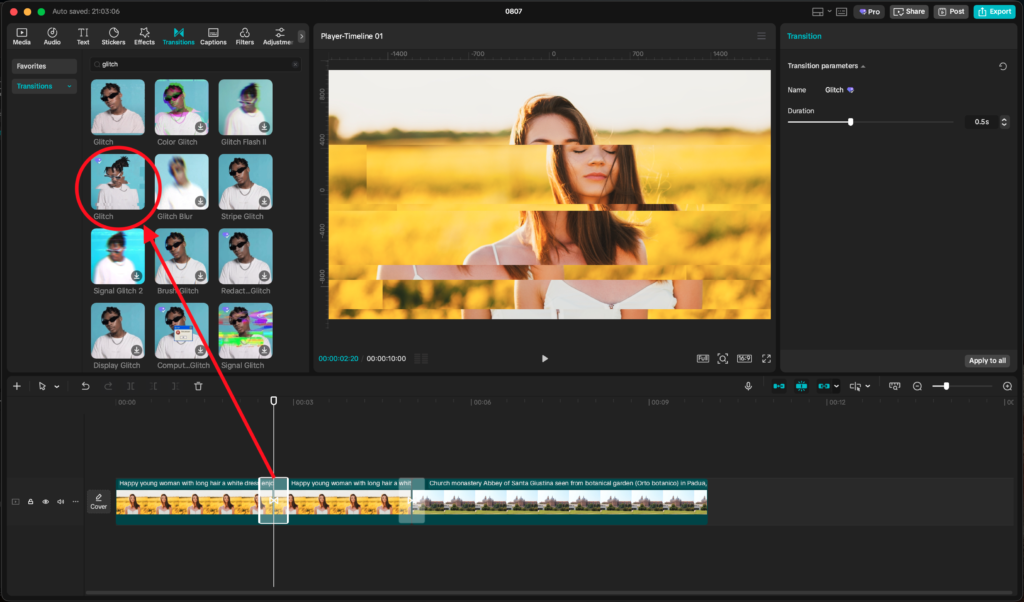Hide the main video track
This screenshot has width=1024, height=602.
click(46, 501)
